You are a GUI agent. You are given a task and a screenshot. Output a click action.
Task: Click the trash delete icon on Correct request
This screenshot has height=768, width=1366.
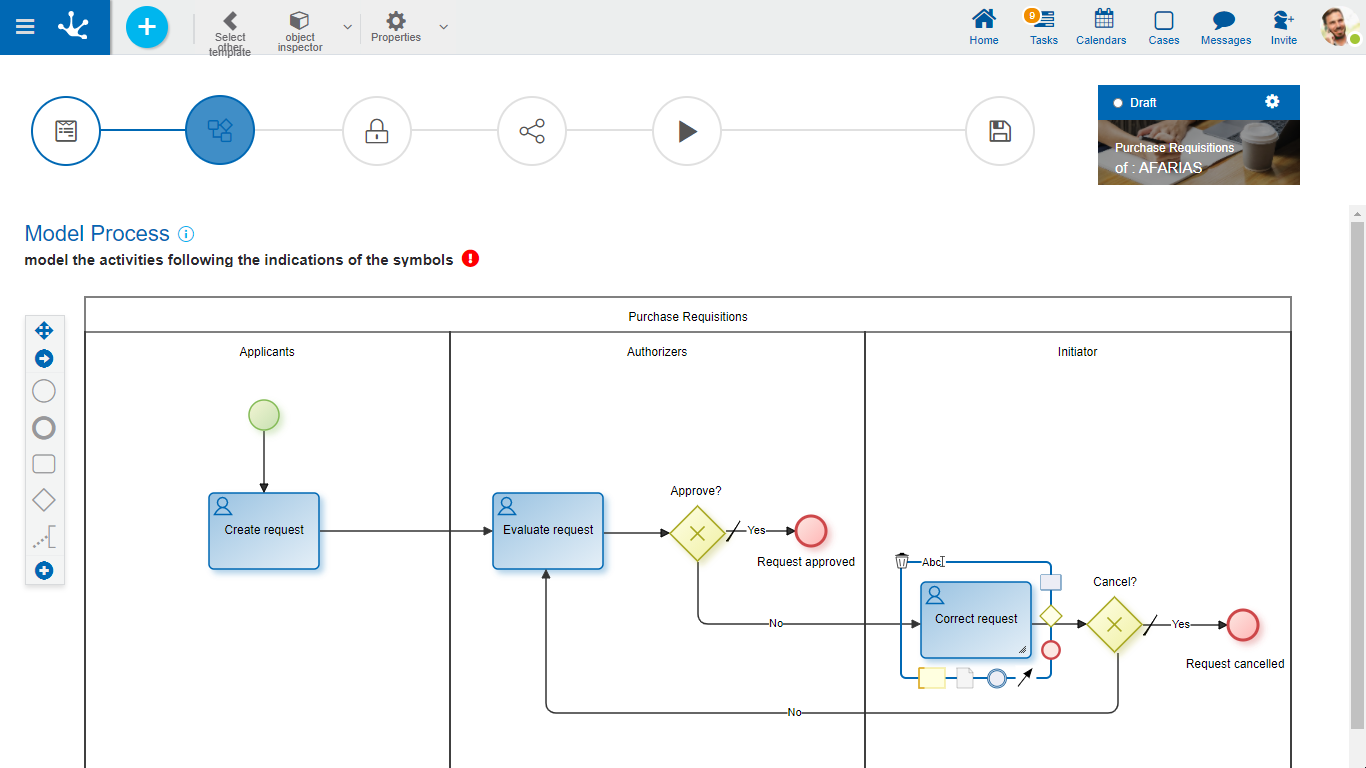click(x=902, y=561)
